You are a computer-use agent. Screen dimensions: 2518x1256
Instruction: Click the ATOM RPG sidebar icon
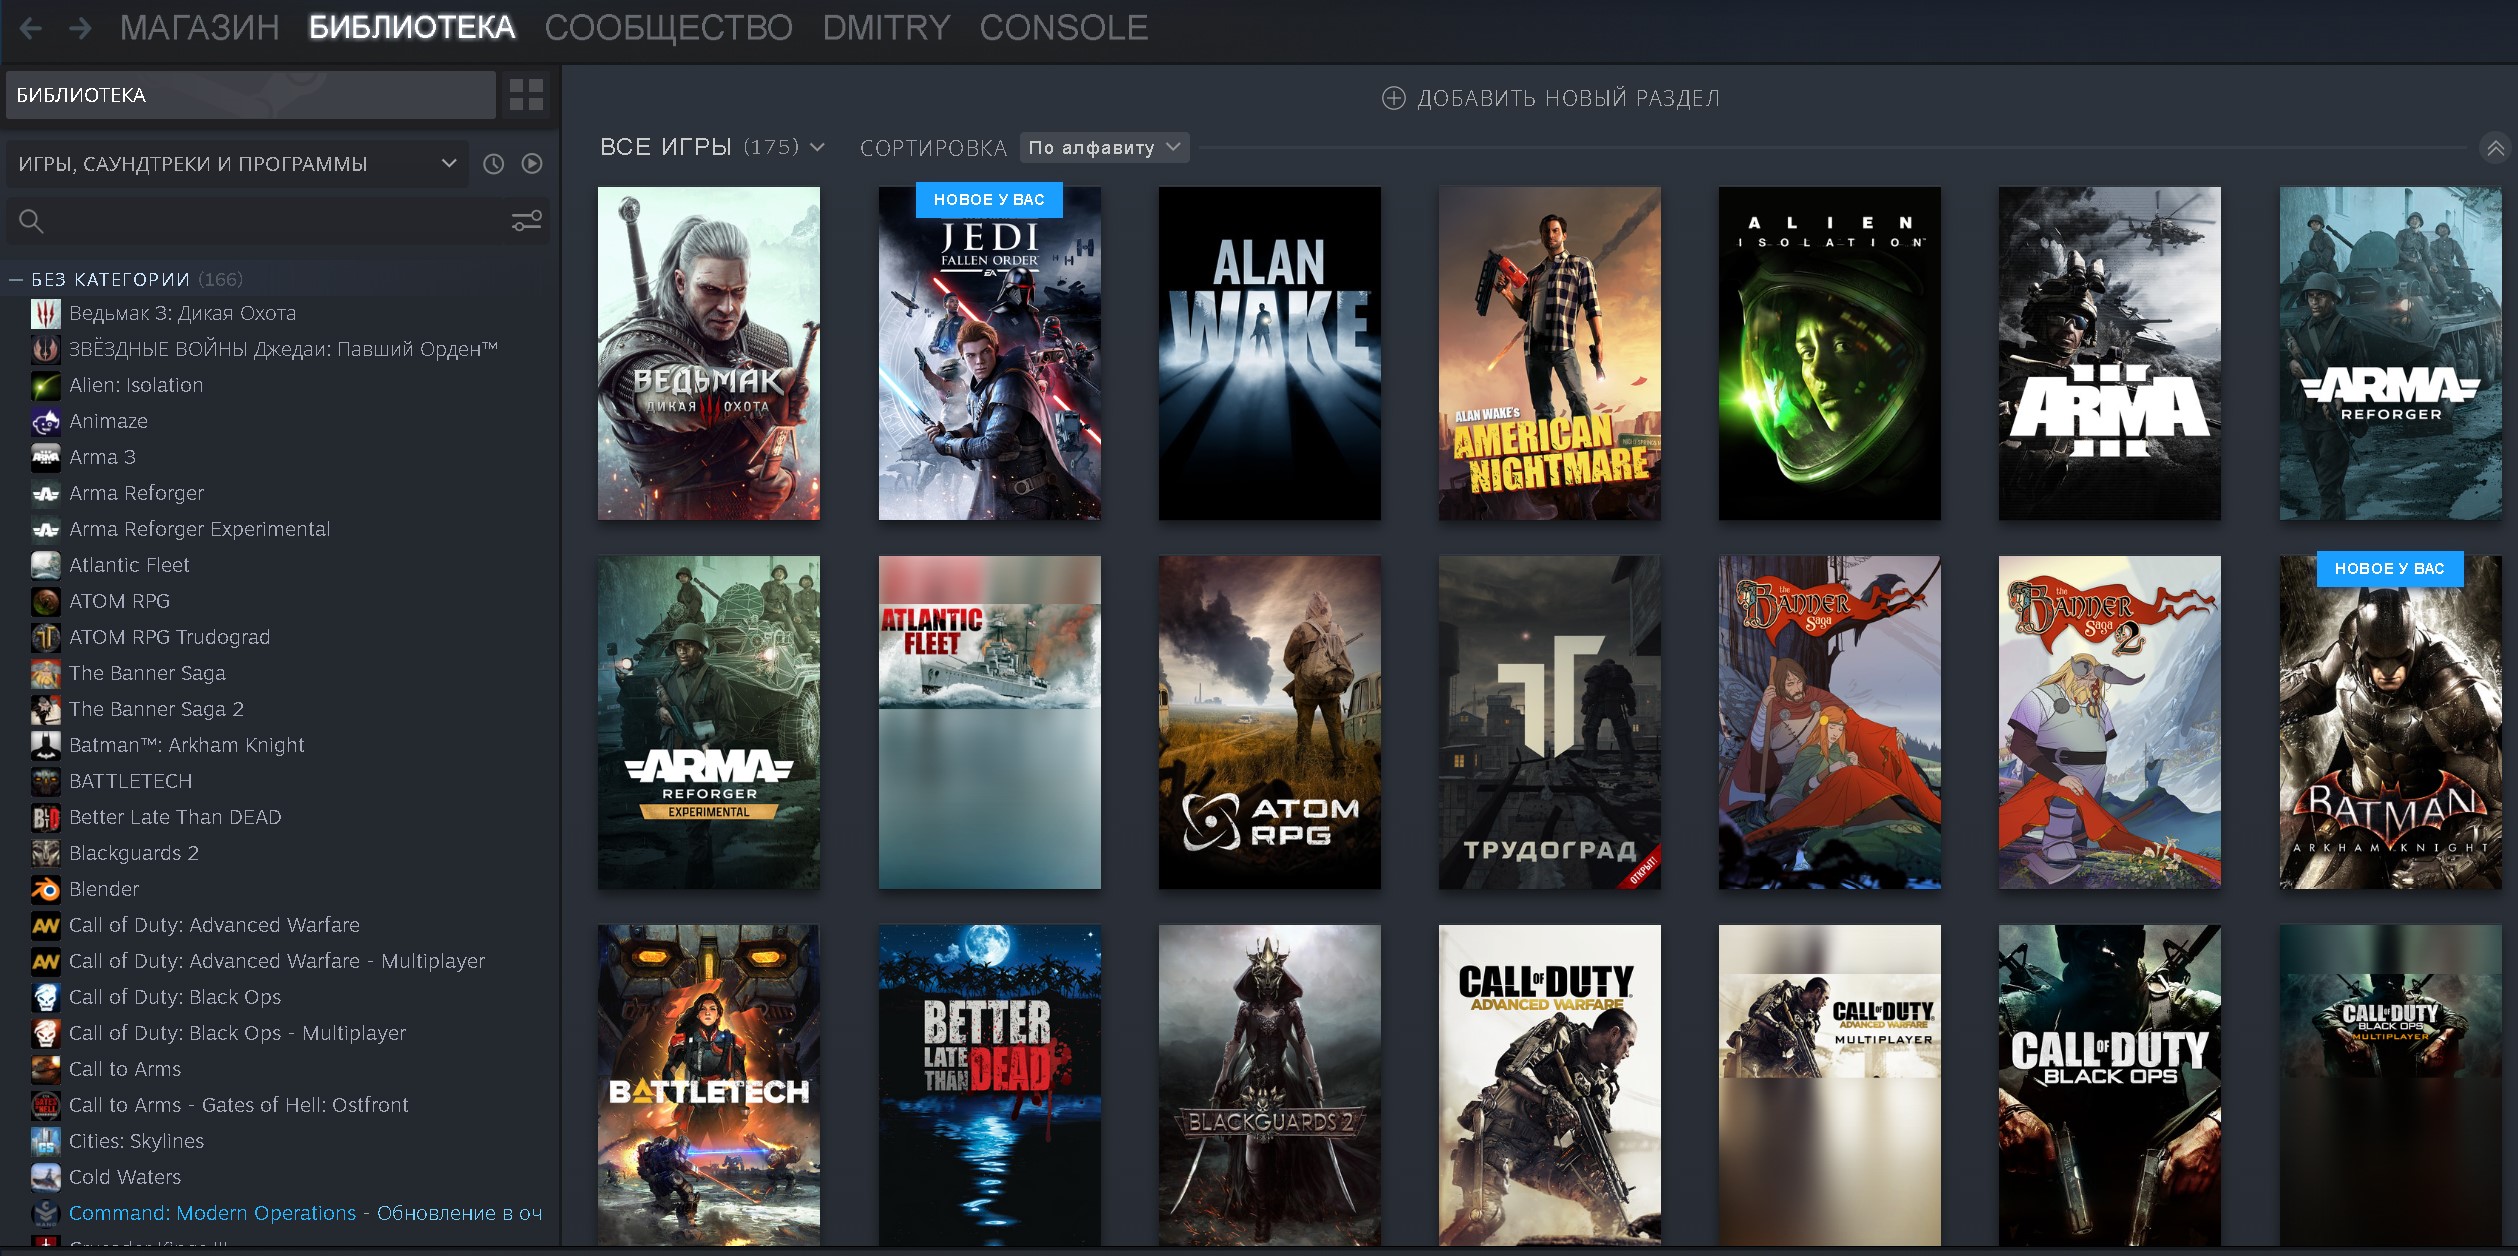tap(45, 601)
